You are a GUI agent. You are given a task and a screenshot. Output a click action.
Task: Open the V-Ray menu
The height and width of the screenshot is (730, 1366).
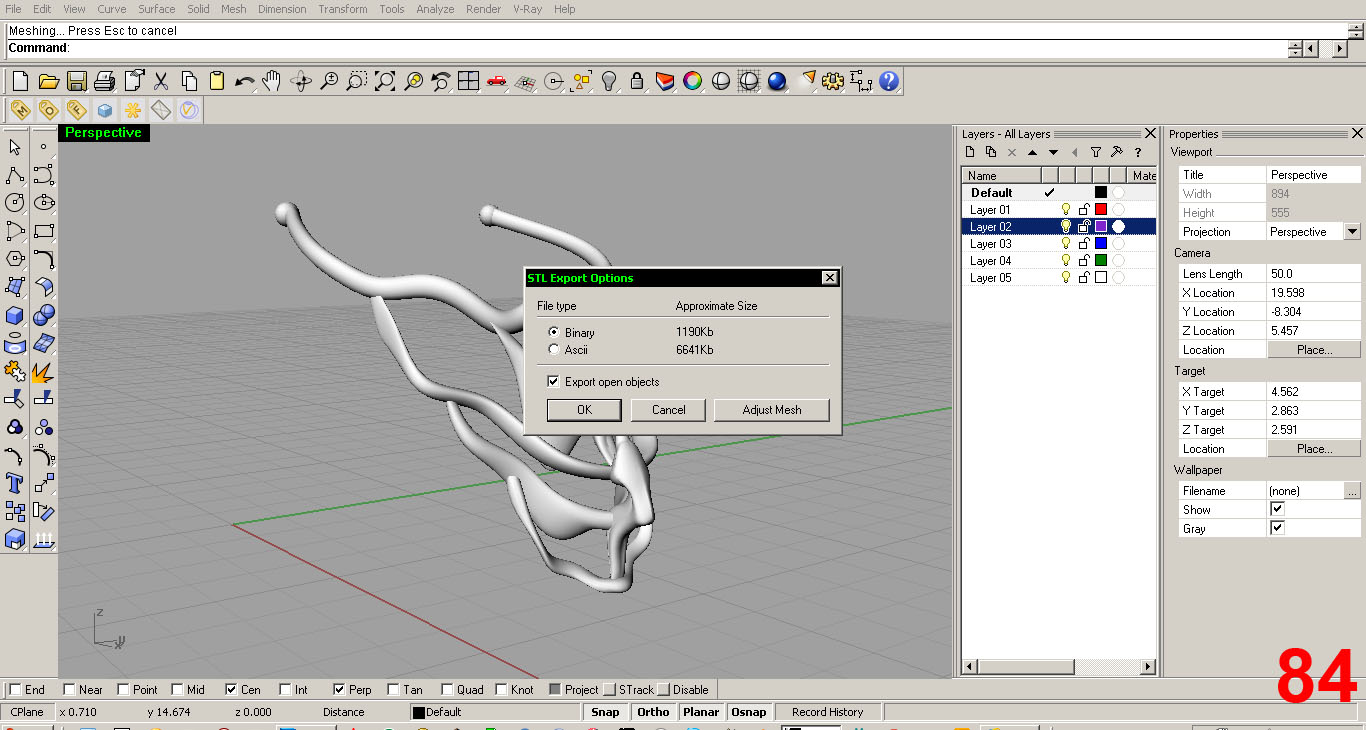point(529,9)
